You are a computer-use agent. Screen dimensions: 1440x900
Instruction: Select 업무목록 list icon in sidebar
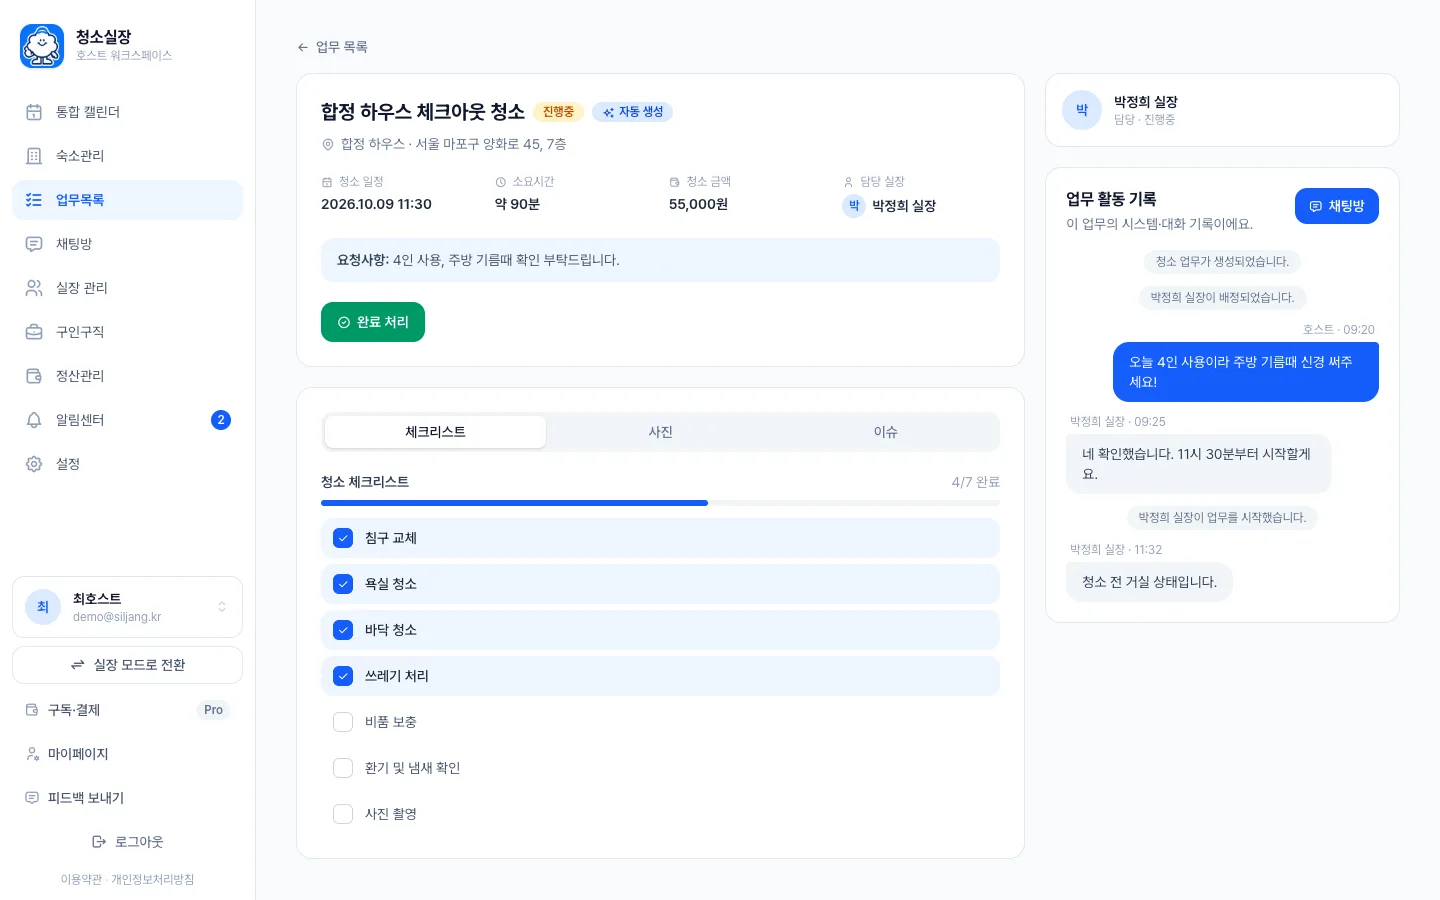[34, 200]
